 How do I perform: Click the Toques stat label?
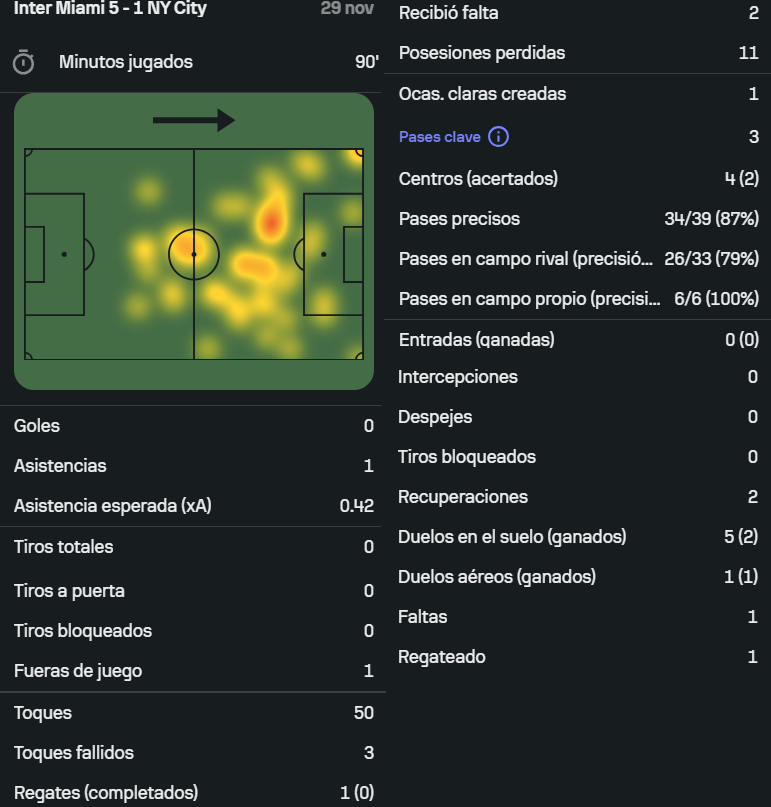[43, 713]
